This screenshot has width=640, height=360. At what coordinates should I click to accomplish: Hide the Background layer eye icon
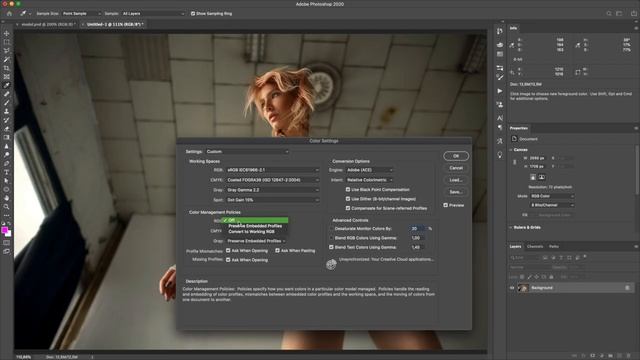coord(512,288)
